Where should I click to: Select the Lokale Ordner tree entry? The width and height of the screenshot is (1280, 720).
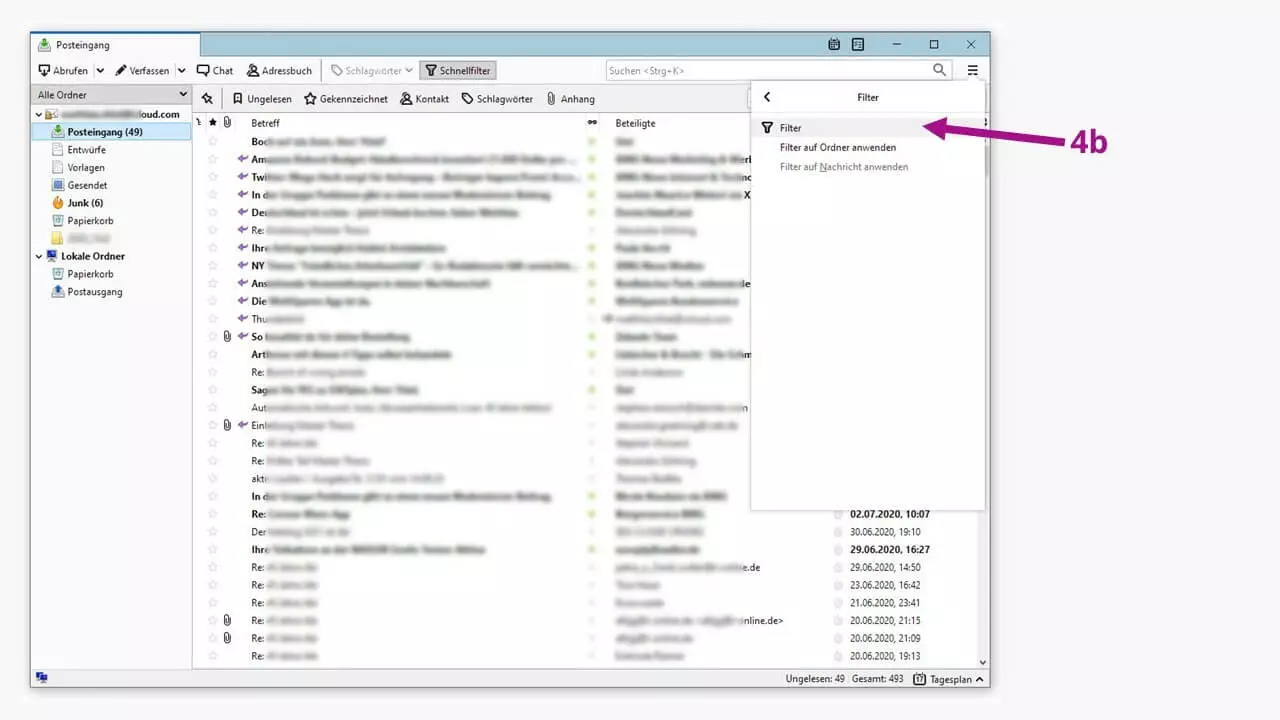coord(92,256)
